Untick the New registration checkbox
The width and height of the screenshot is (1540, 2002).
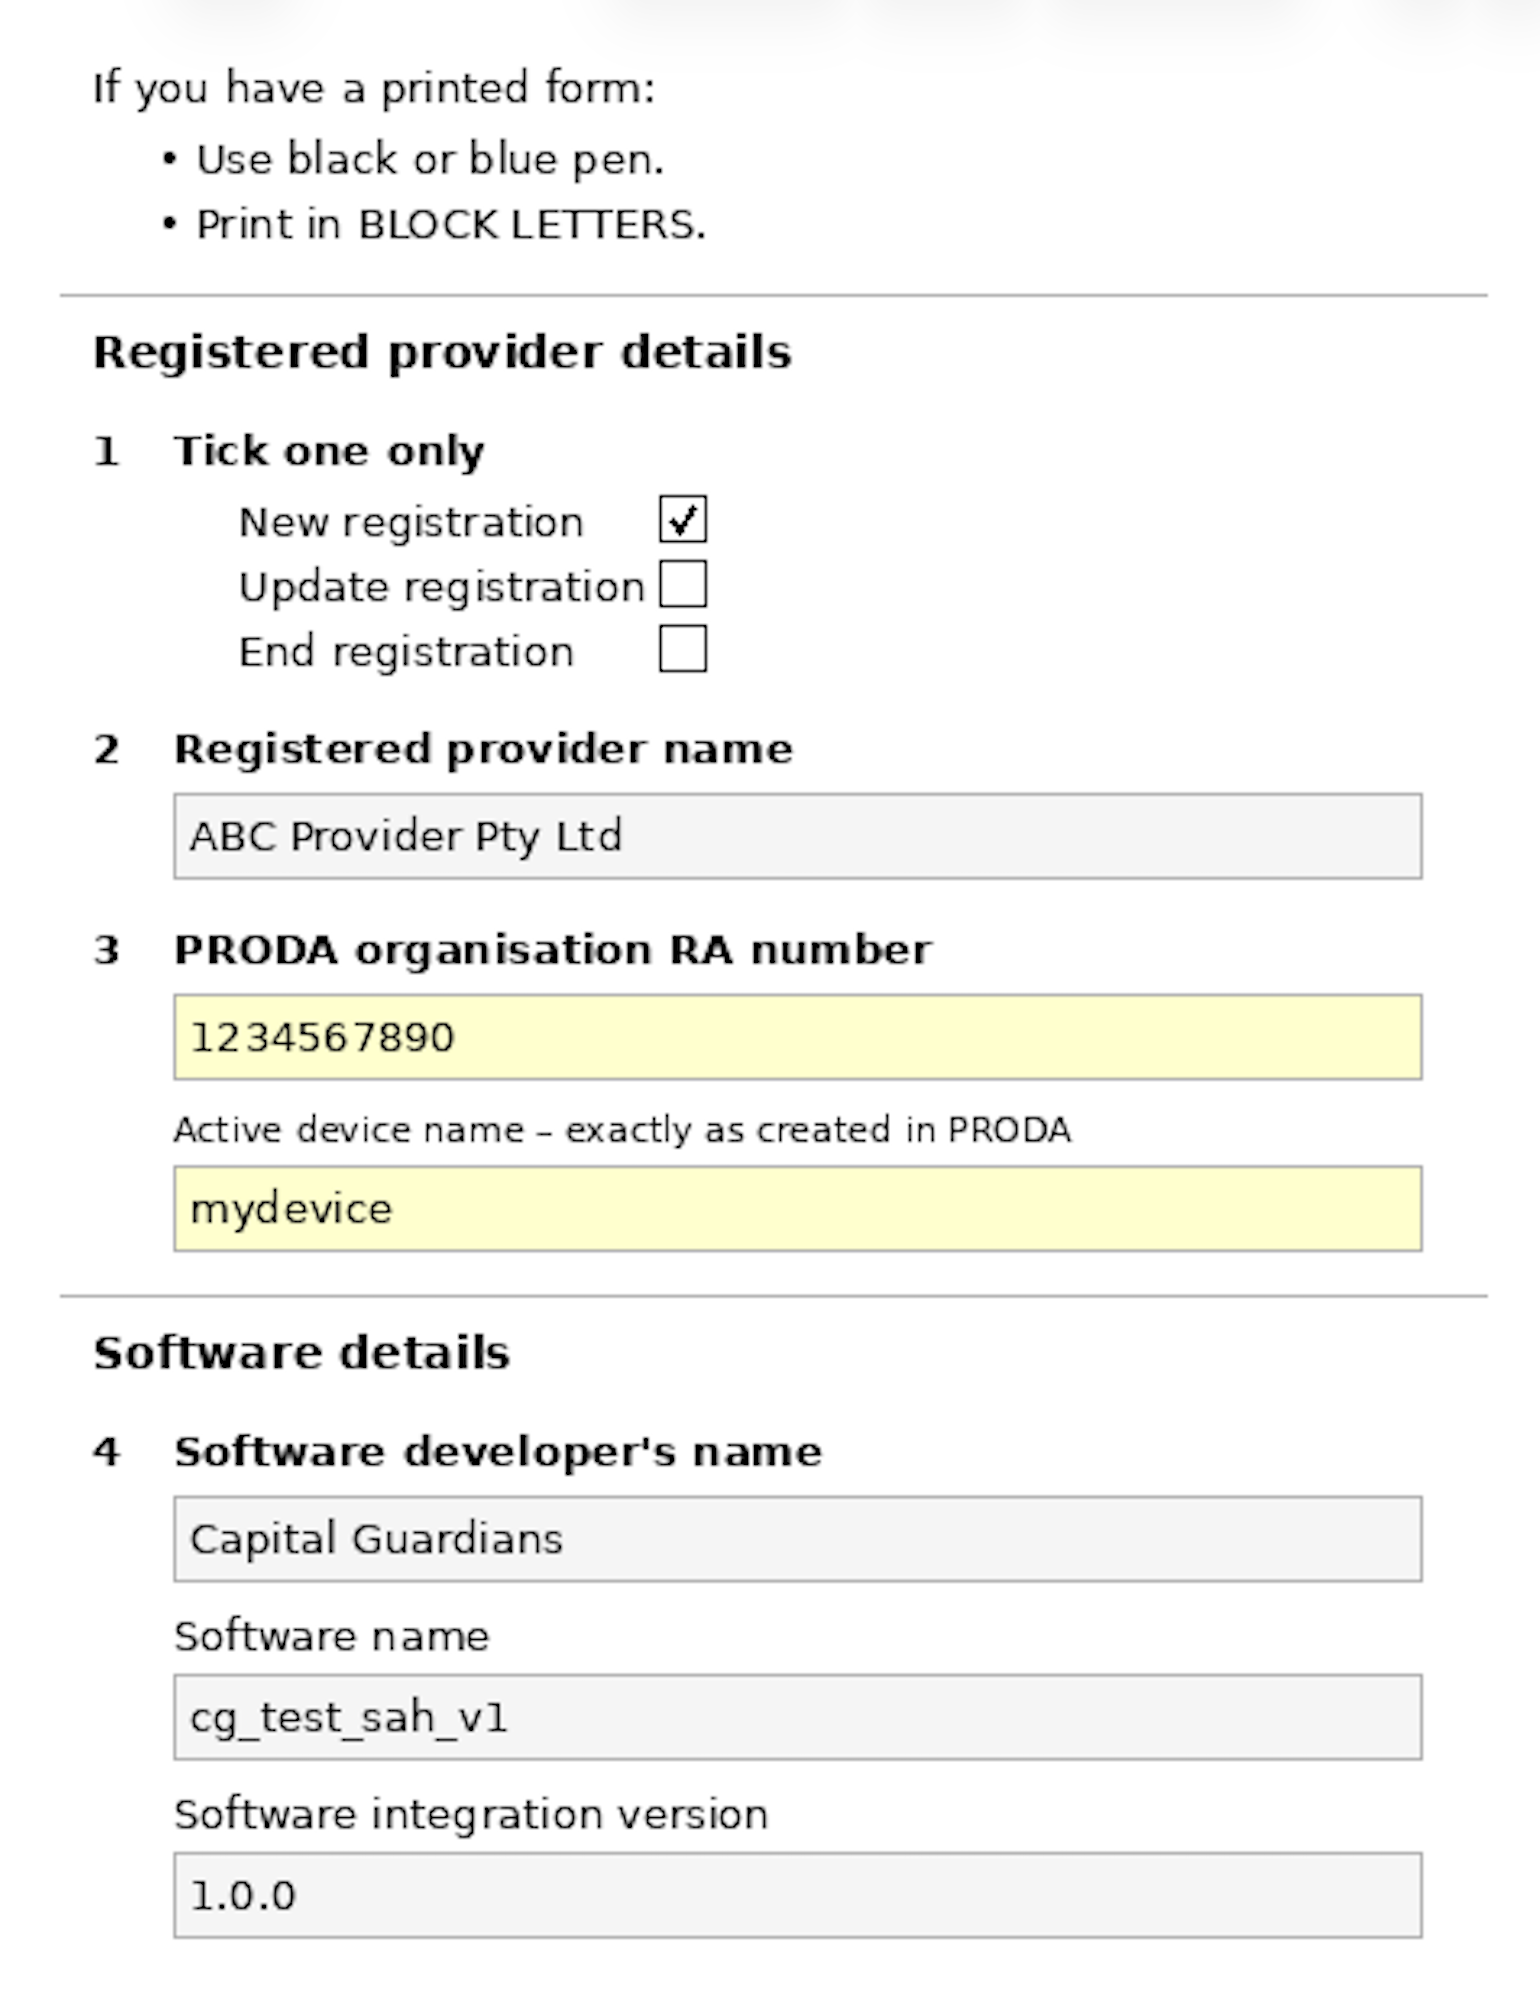click(683, 520)
